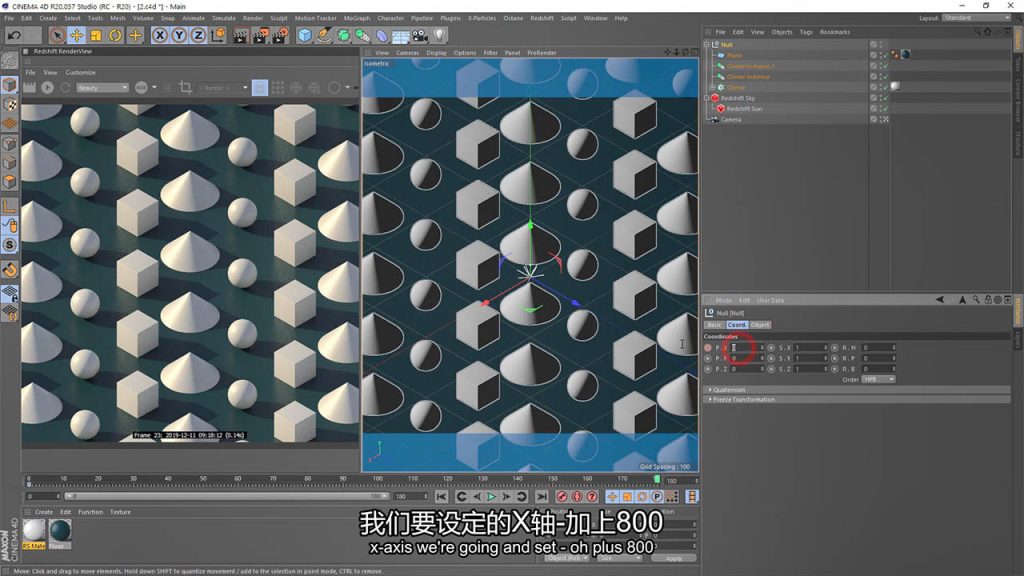Go to start of animation

coord(441,497)
